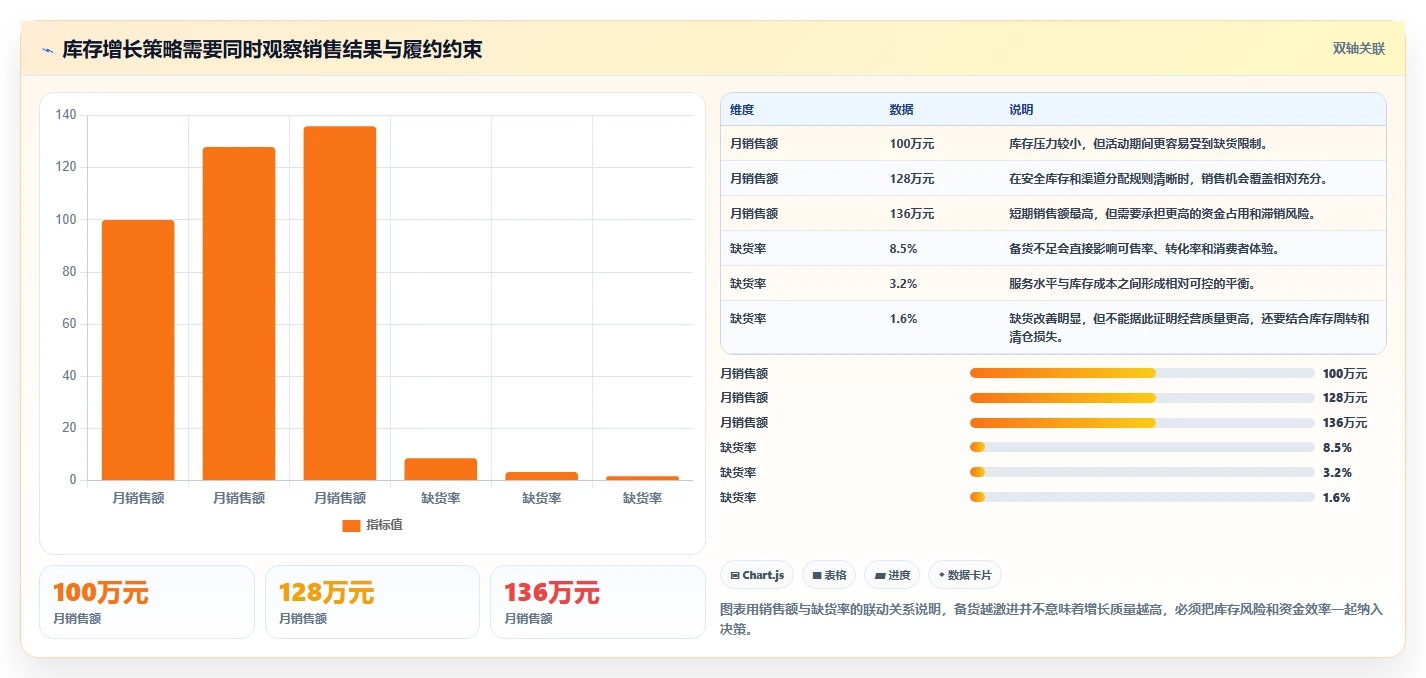This screenshot has width=1426, height=678.
Task: Click the 1.6% cell in the table
Action: click(x=903, y=318)
